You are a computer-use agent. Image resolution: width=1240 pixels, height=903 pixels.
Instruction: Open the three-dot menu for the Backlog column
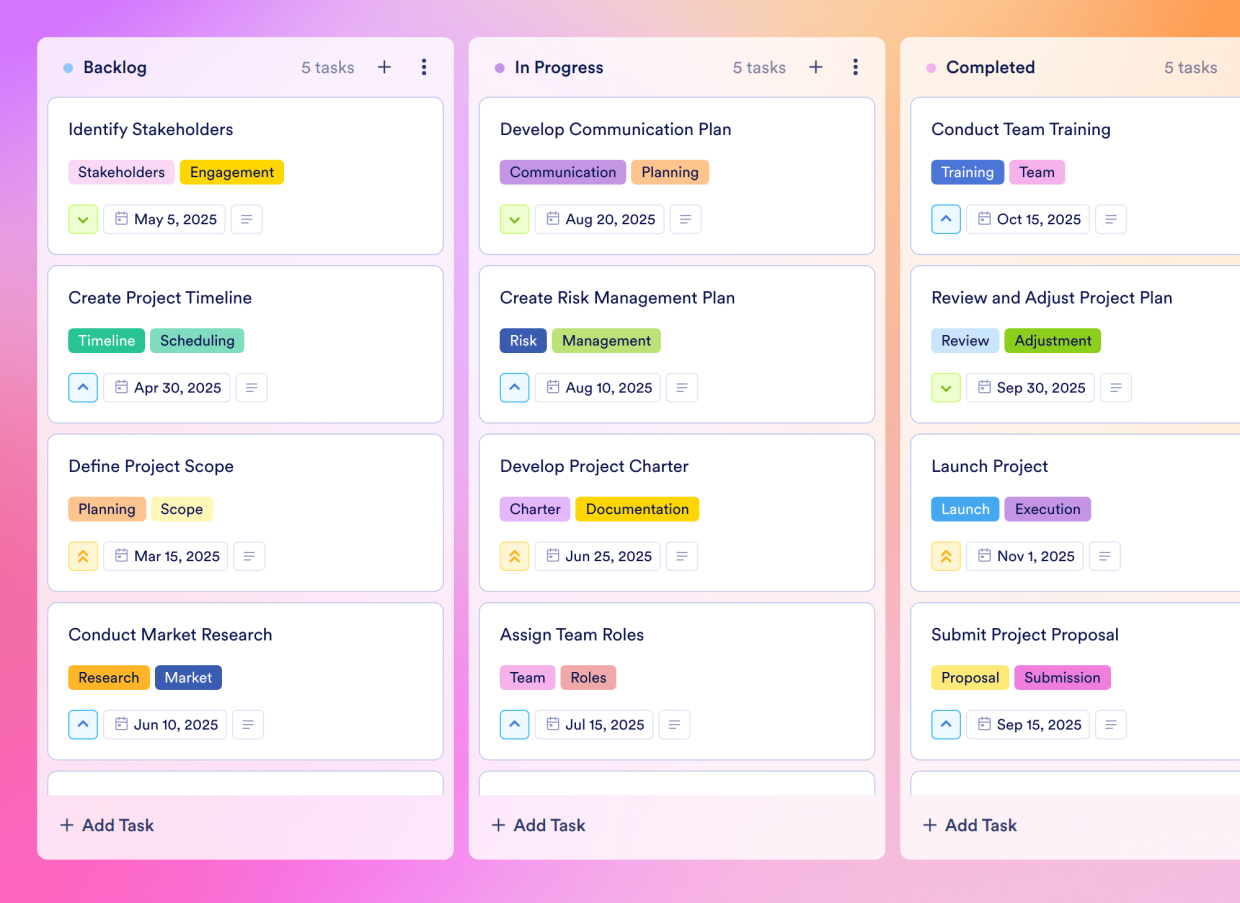pos(424,67)
